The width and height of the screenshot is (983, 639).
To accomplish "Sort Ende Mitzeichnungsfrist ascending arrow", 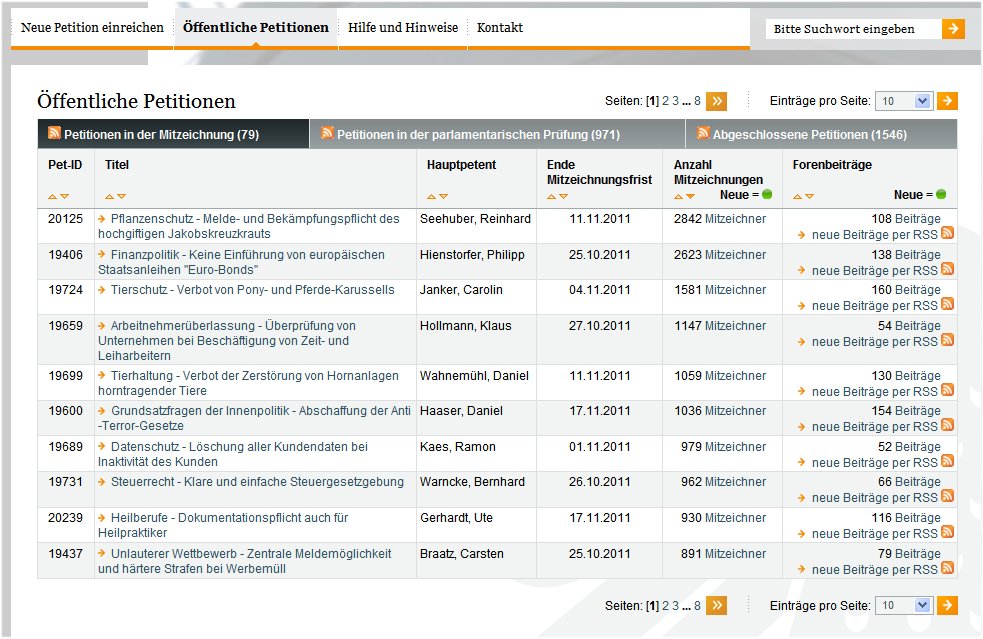I will click(551, 197).
